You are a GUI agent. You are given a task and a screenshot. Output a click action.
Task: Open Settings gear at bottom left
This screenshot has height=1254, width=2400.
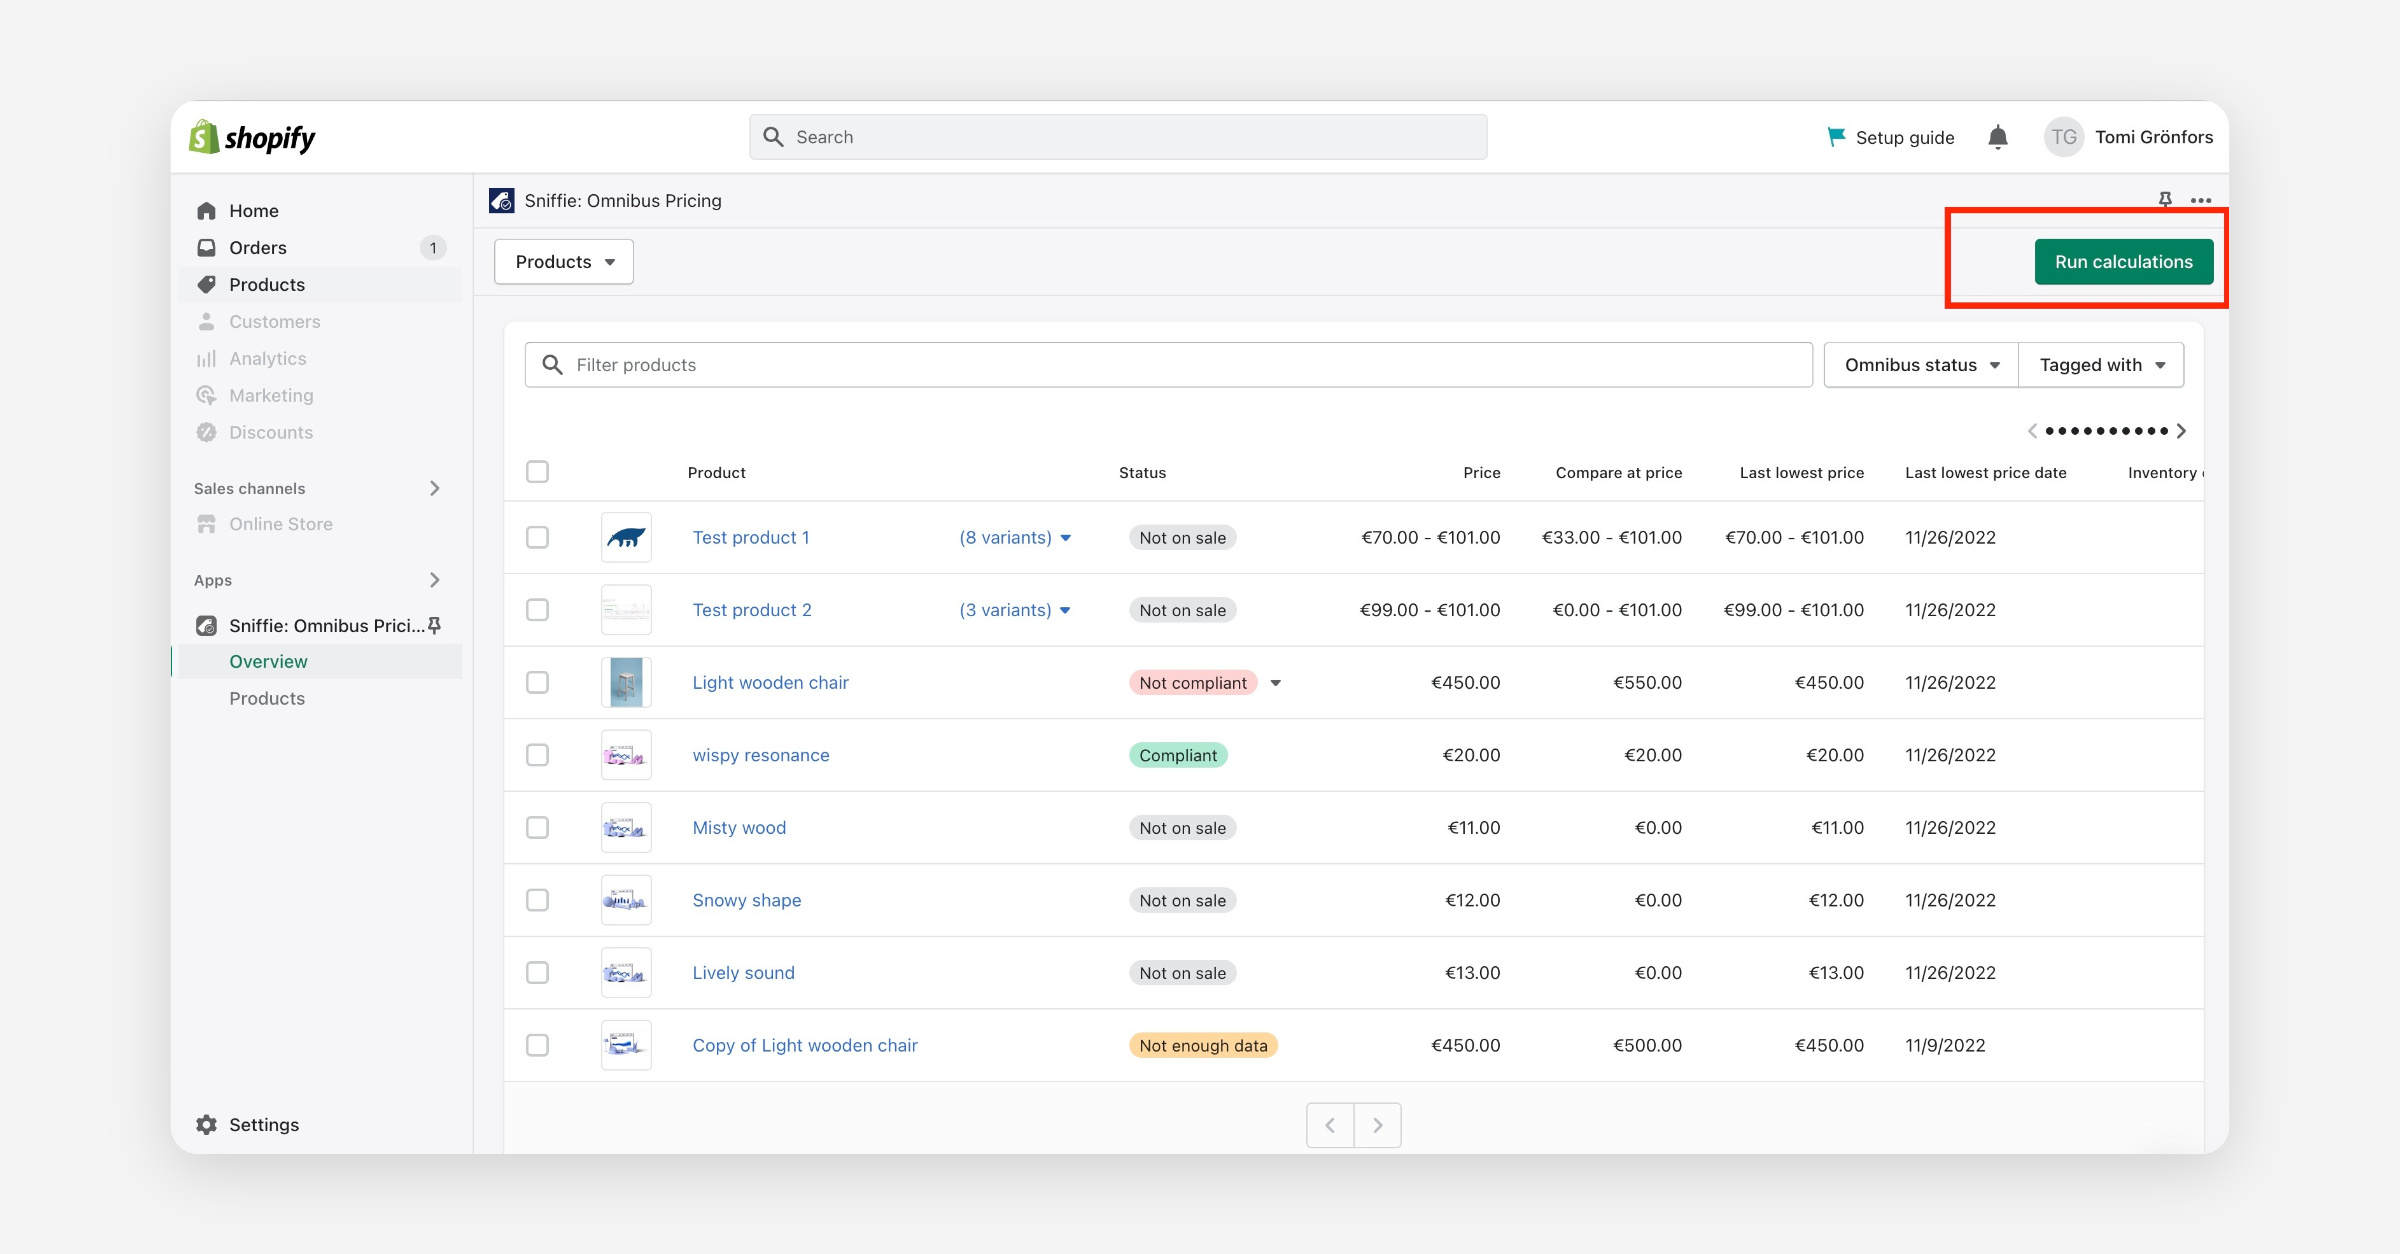207,1124
